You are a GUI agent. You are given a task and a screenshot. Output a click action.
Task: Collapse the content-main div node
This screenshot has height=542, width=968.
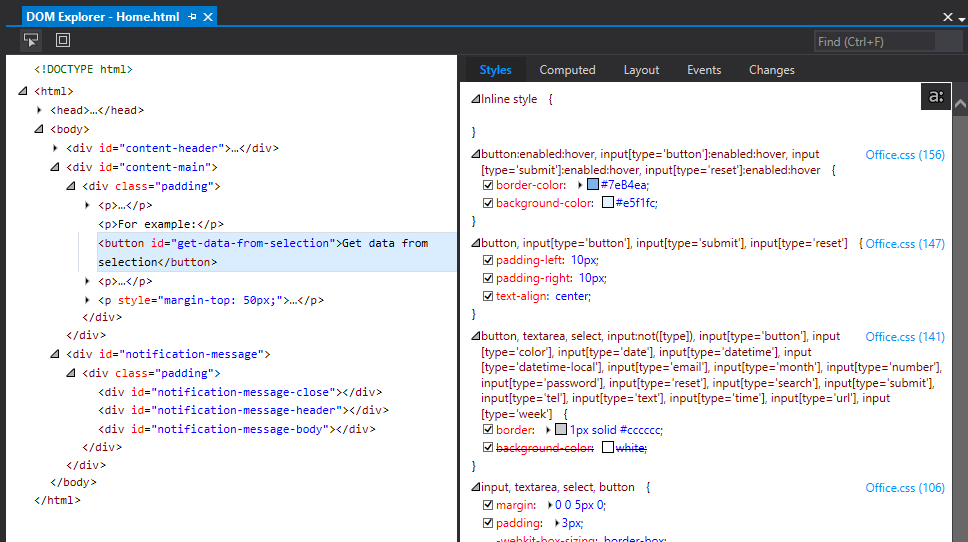click(x=55, y=167)
